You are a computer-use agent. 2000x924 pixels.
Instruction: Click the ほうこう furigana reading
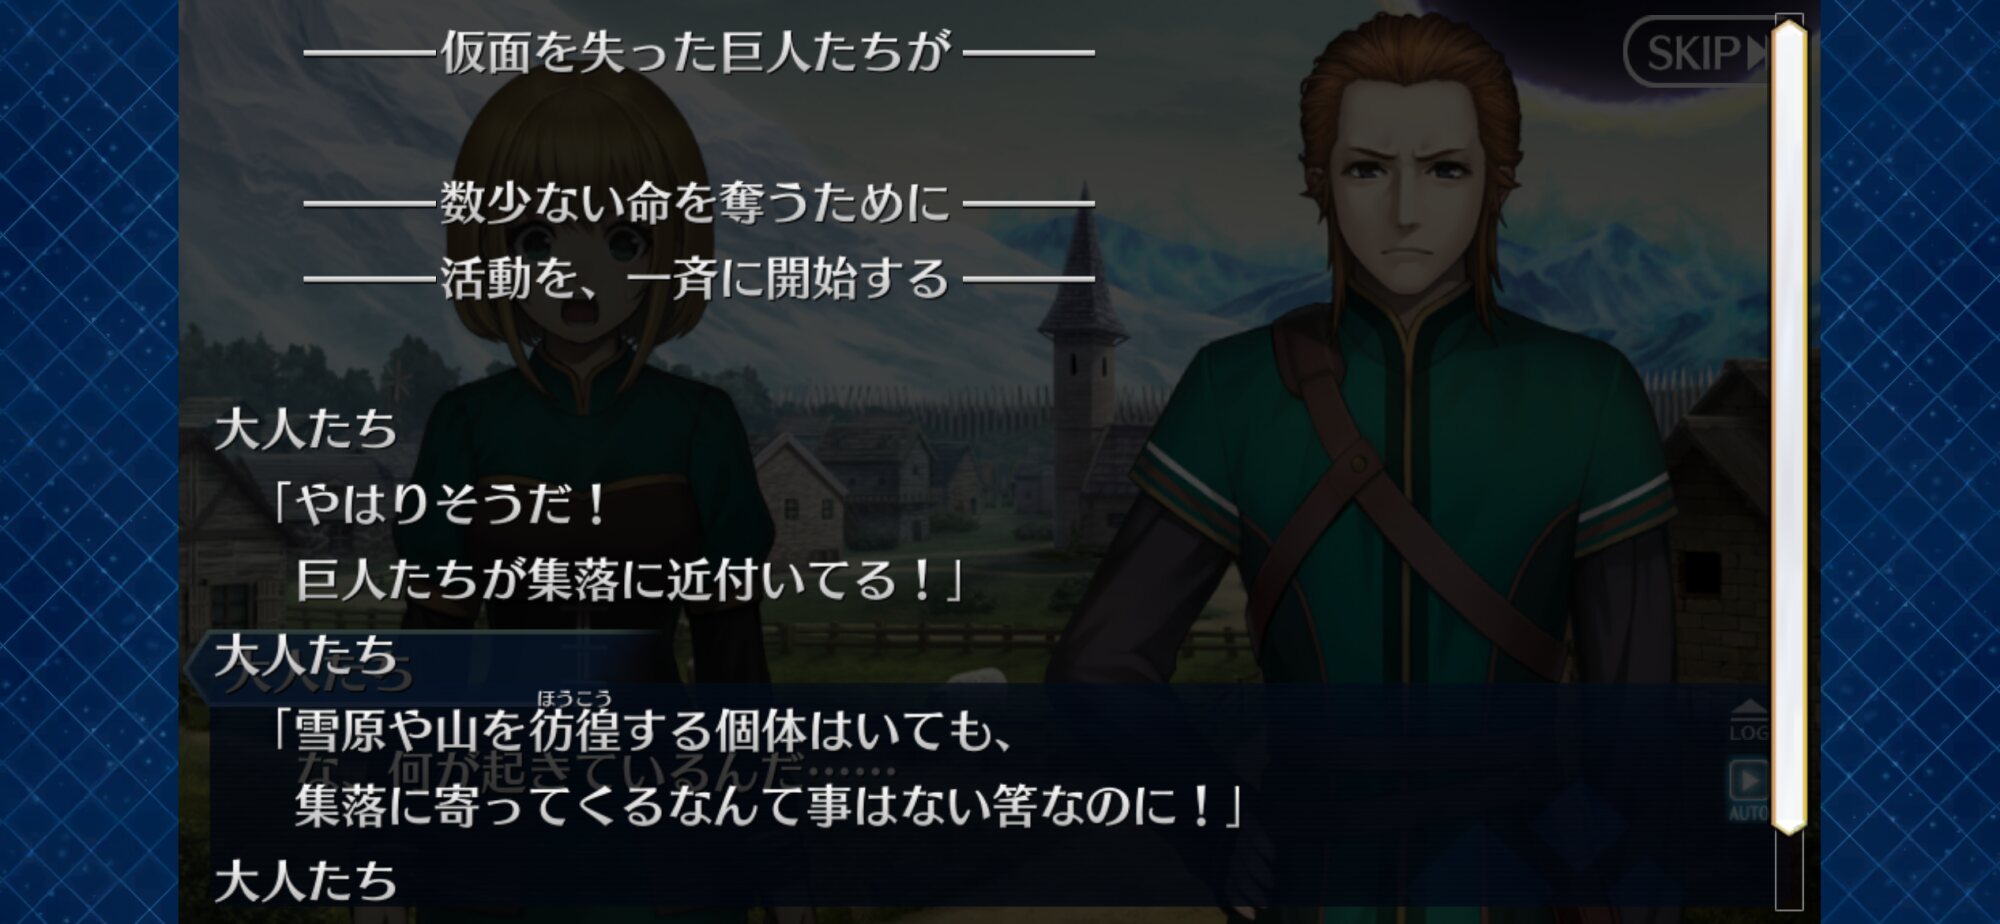pyautogui.click(x=574, y=698)
